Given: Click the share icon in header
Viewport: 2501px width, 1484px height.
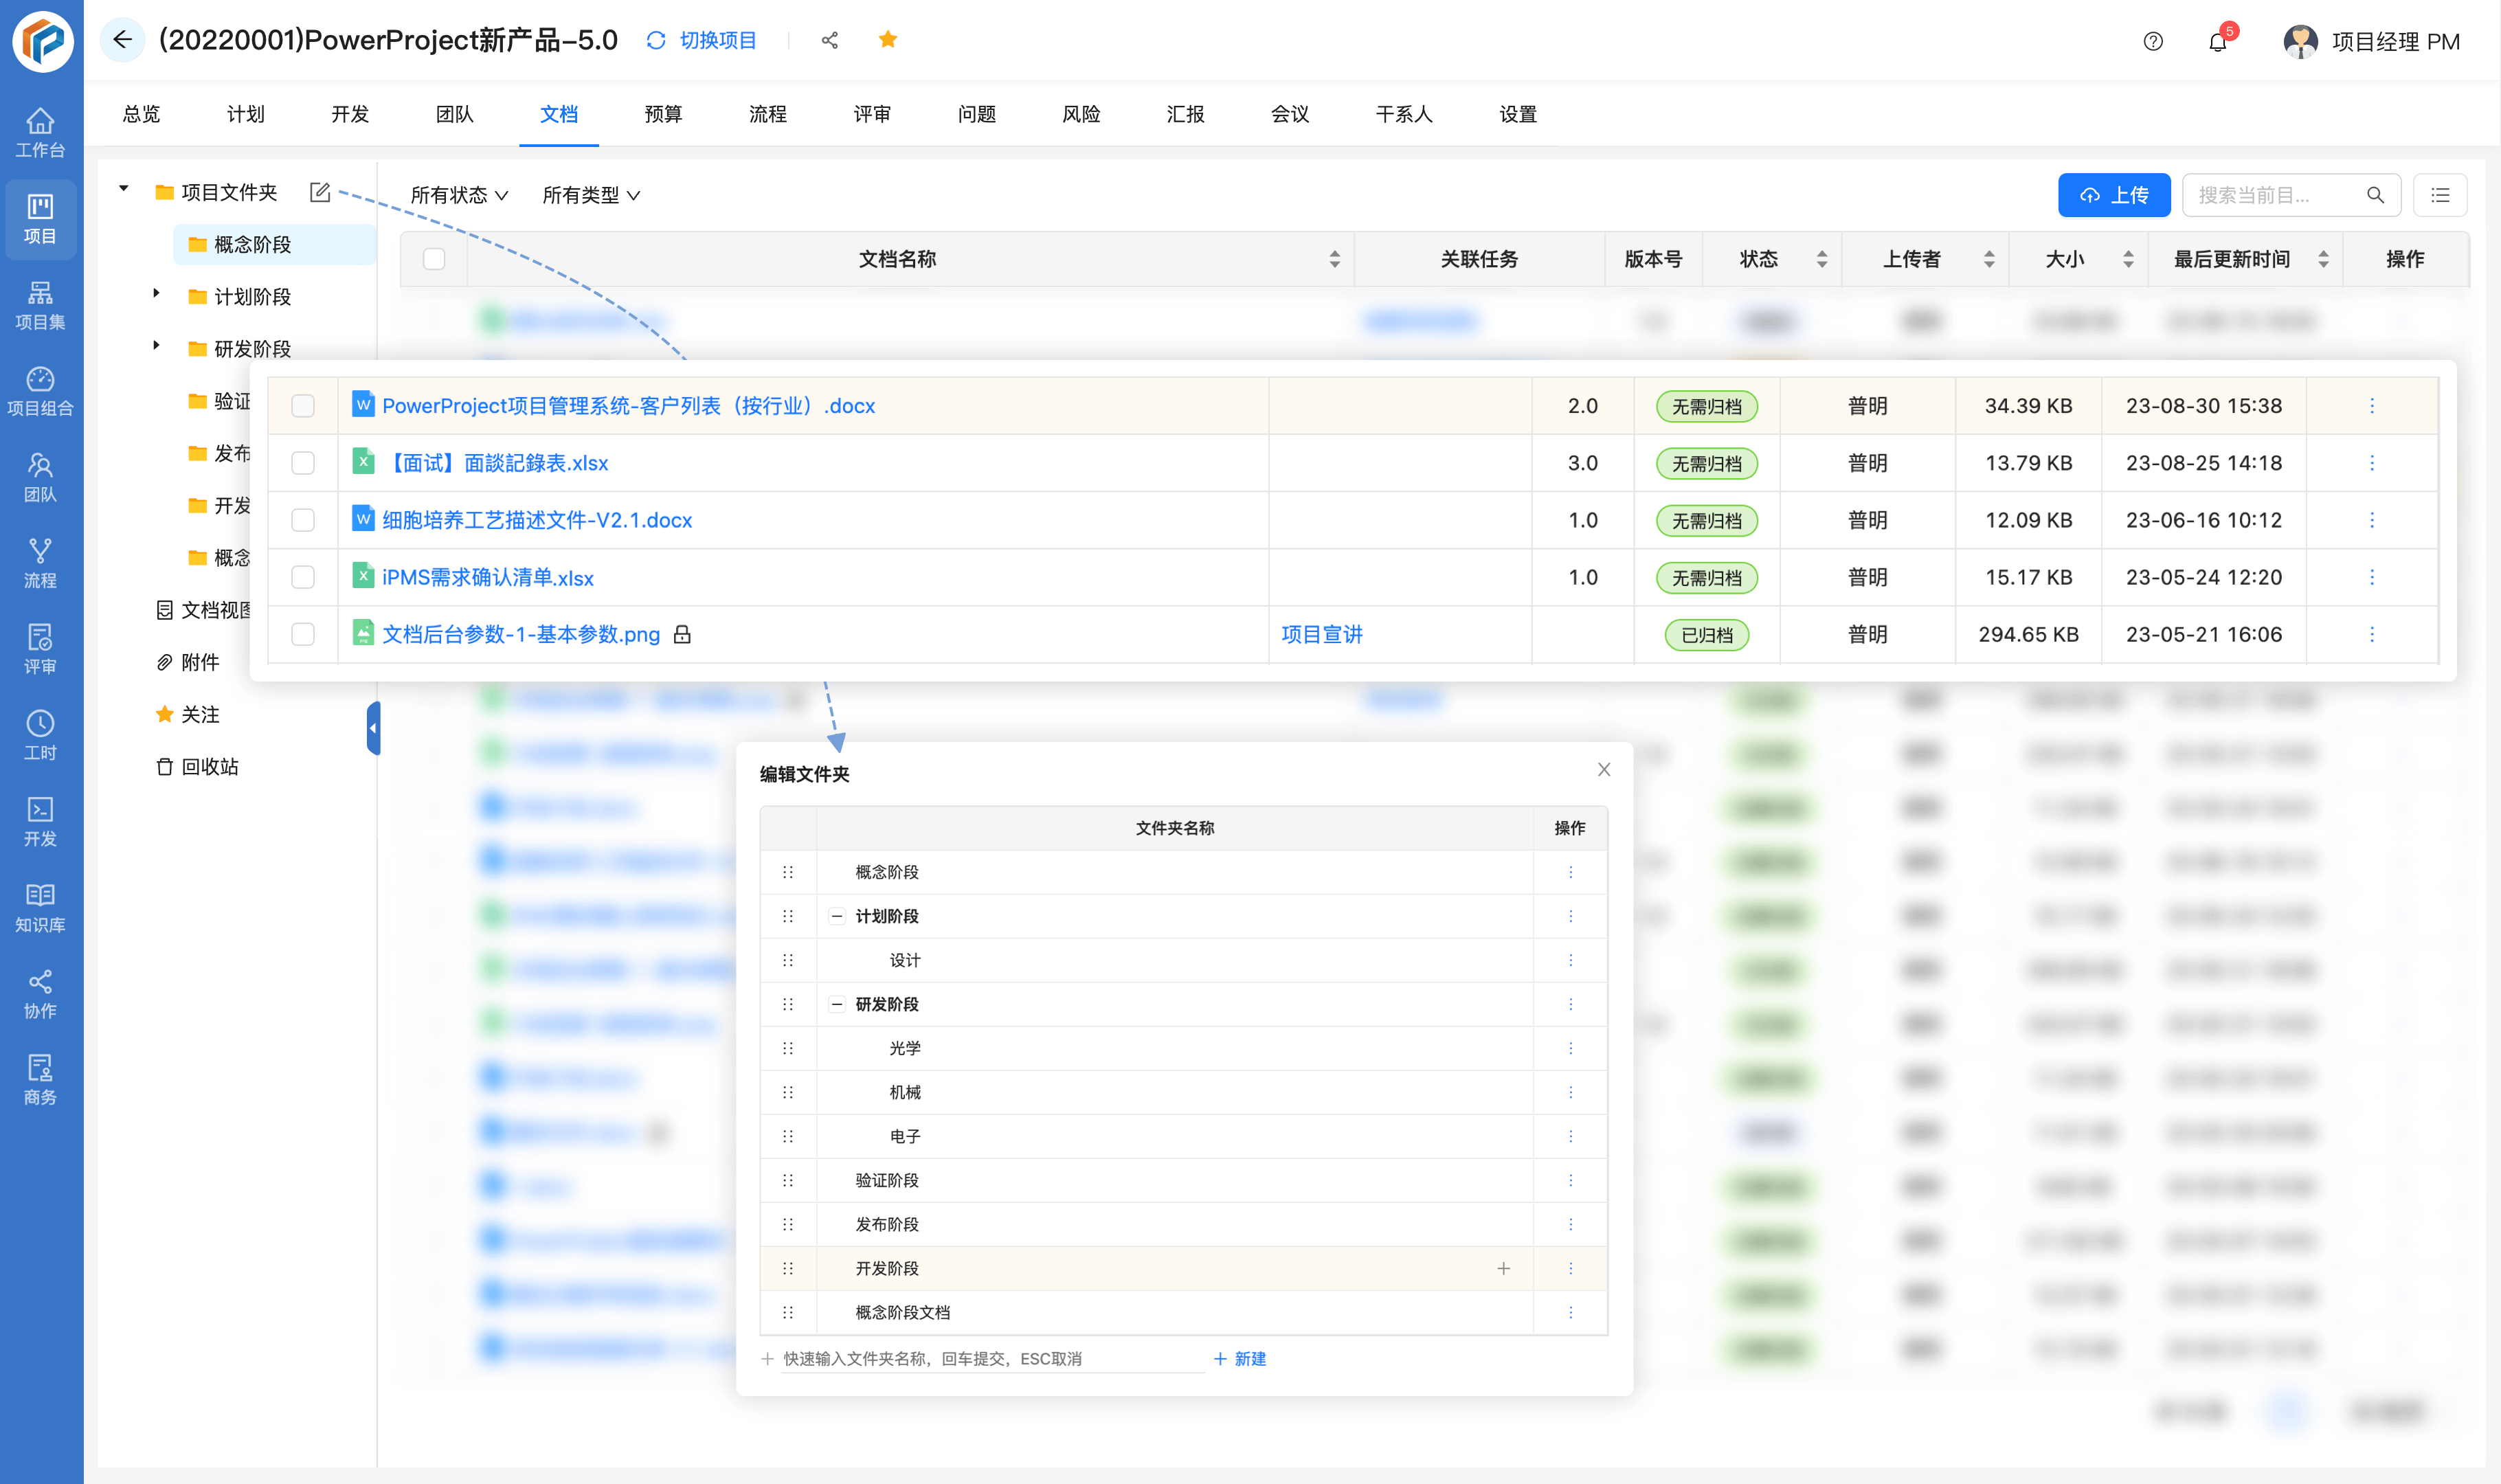Looking at the screenshot, I should [829, 40].
